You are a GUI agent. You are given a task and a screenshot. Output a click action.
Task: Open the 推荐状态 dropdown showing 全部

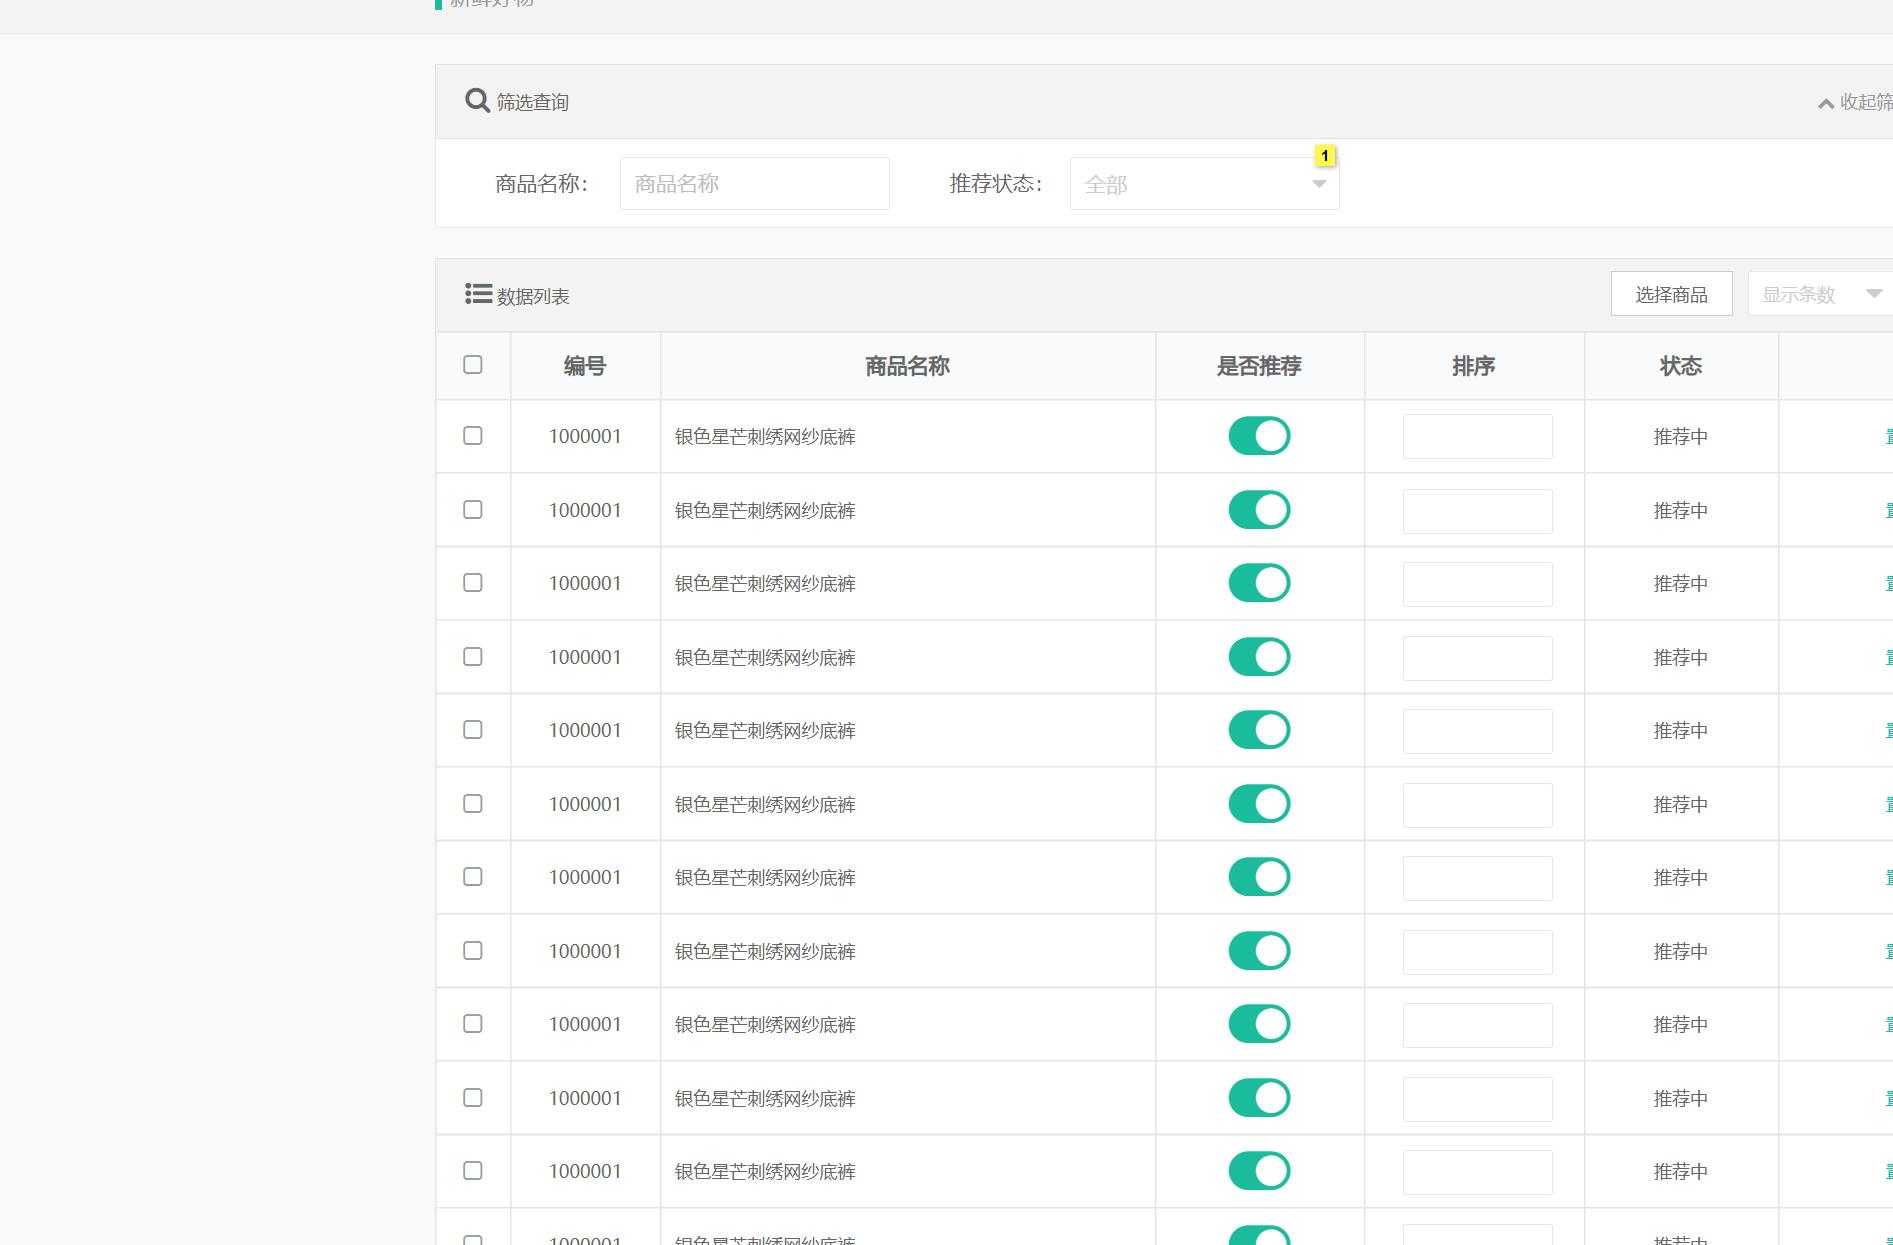(x=1204, y=184)
